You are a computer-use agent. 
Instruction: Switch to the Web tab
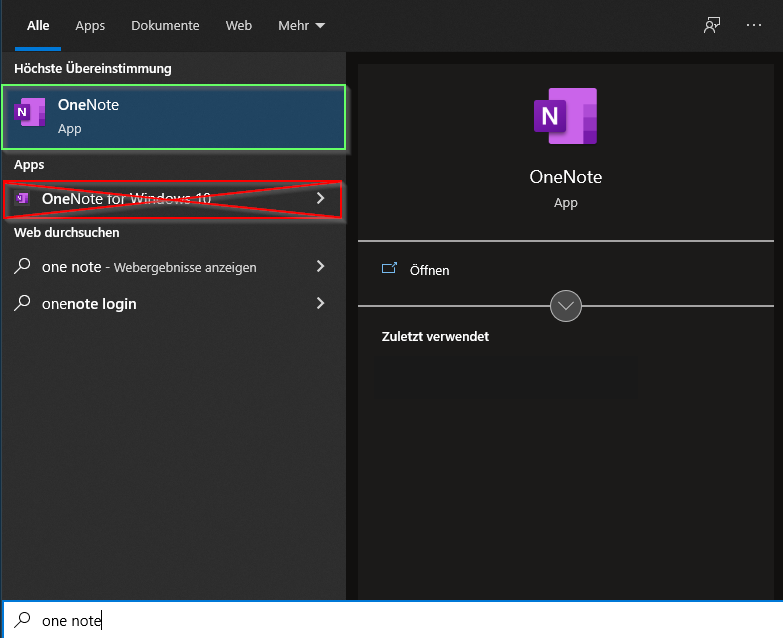coord(239,25)
